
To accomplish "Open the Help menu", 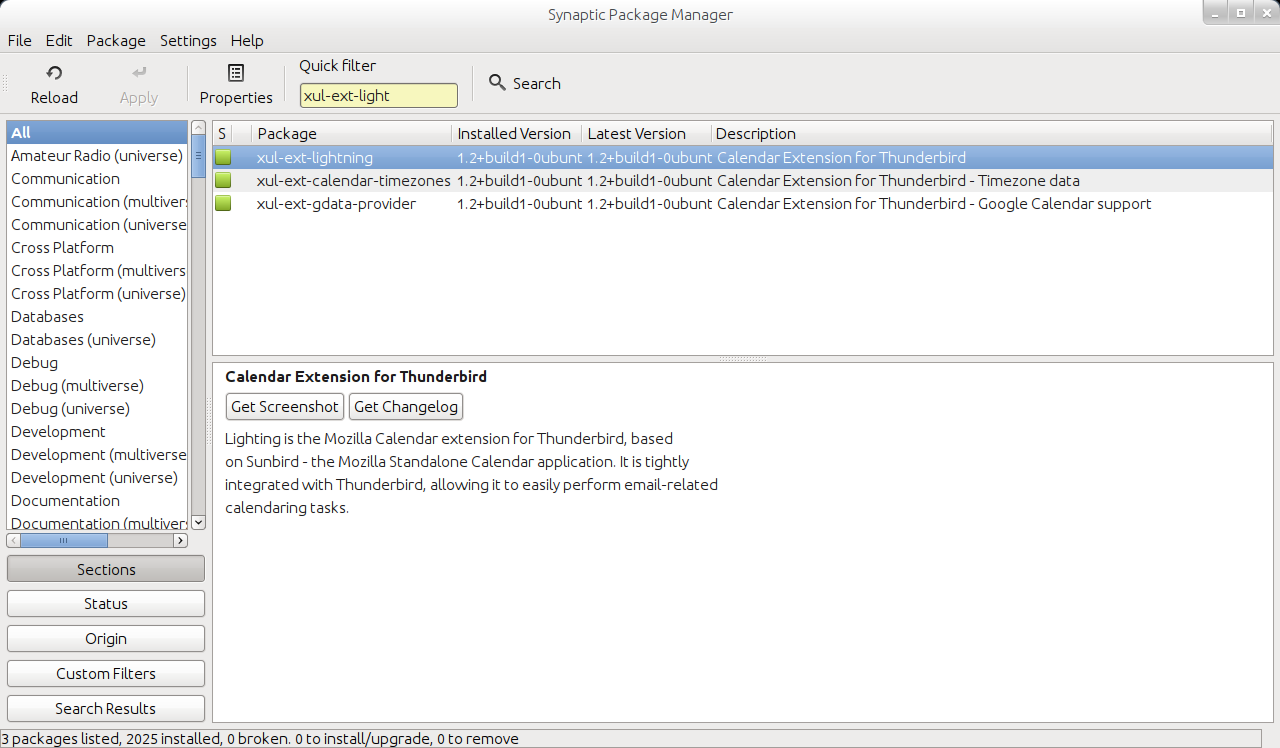I will (247, 41).
